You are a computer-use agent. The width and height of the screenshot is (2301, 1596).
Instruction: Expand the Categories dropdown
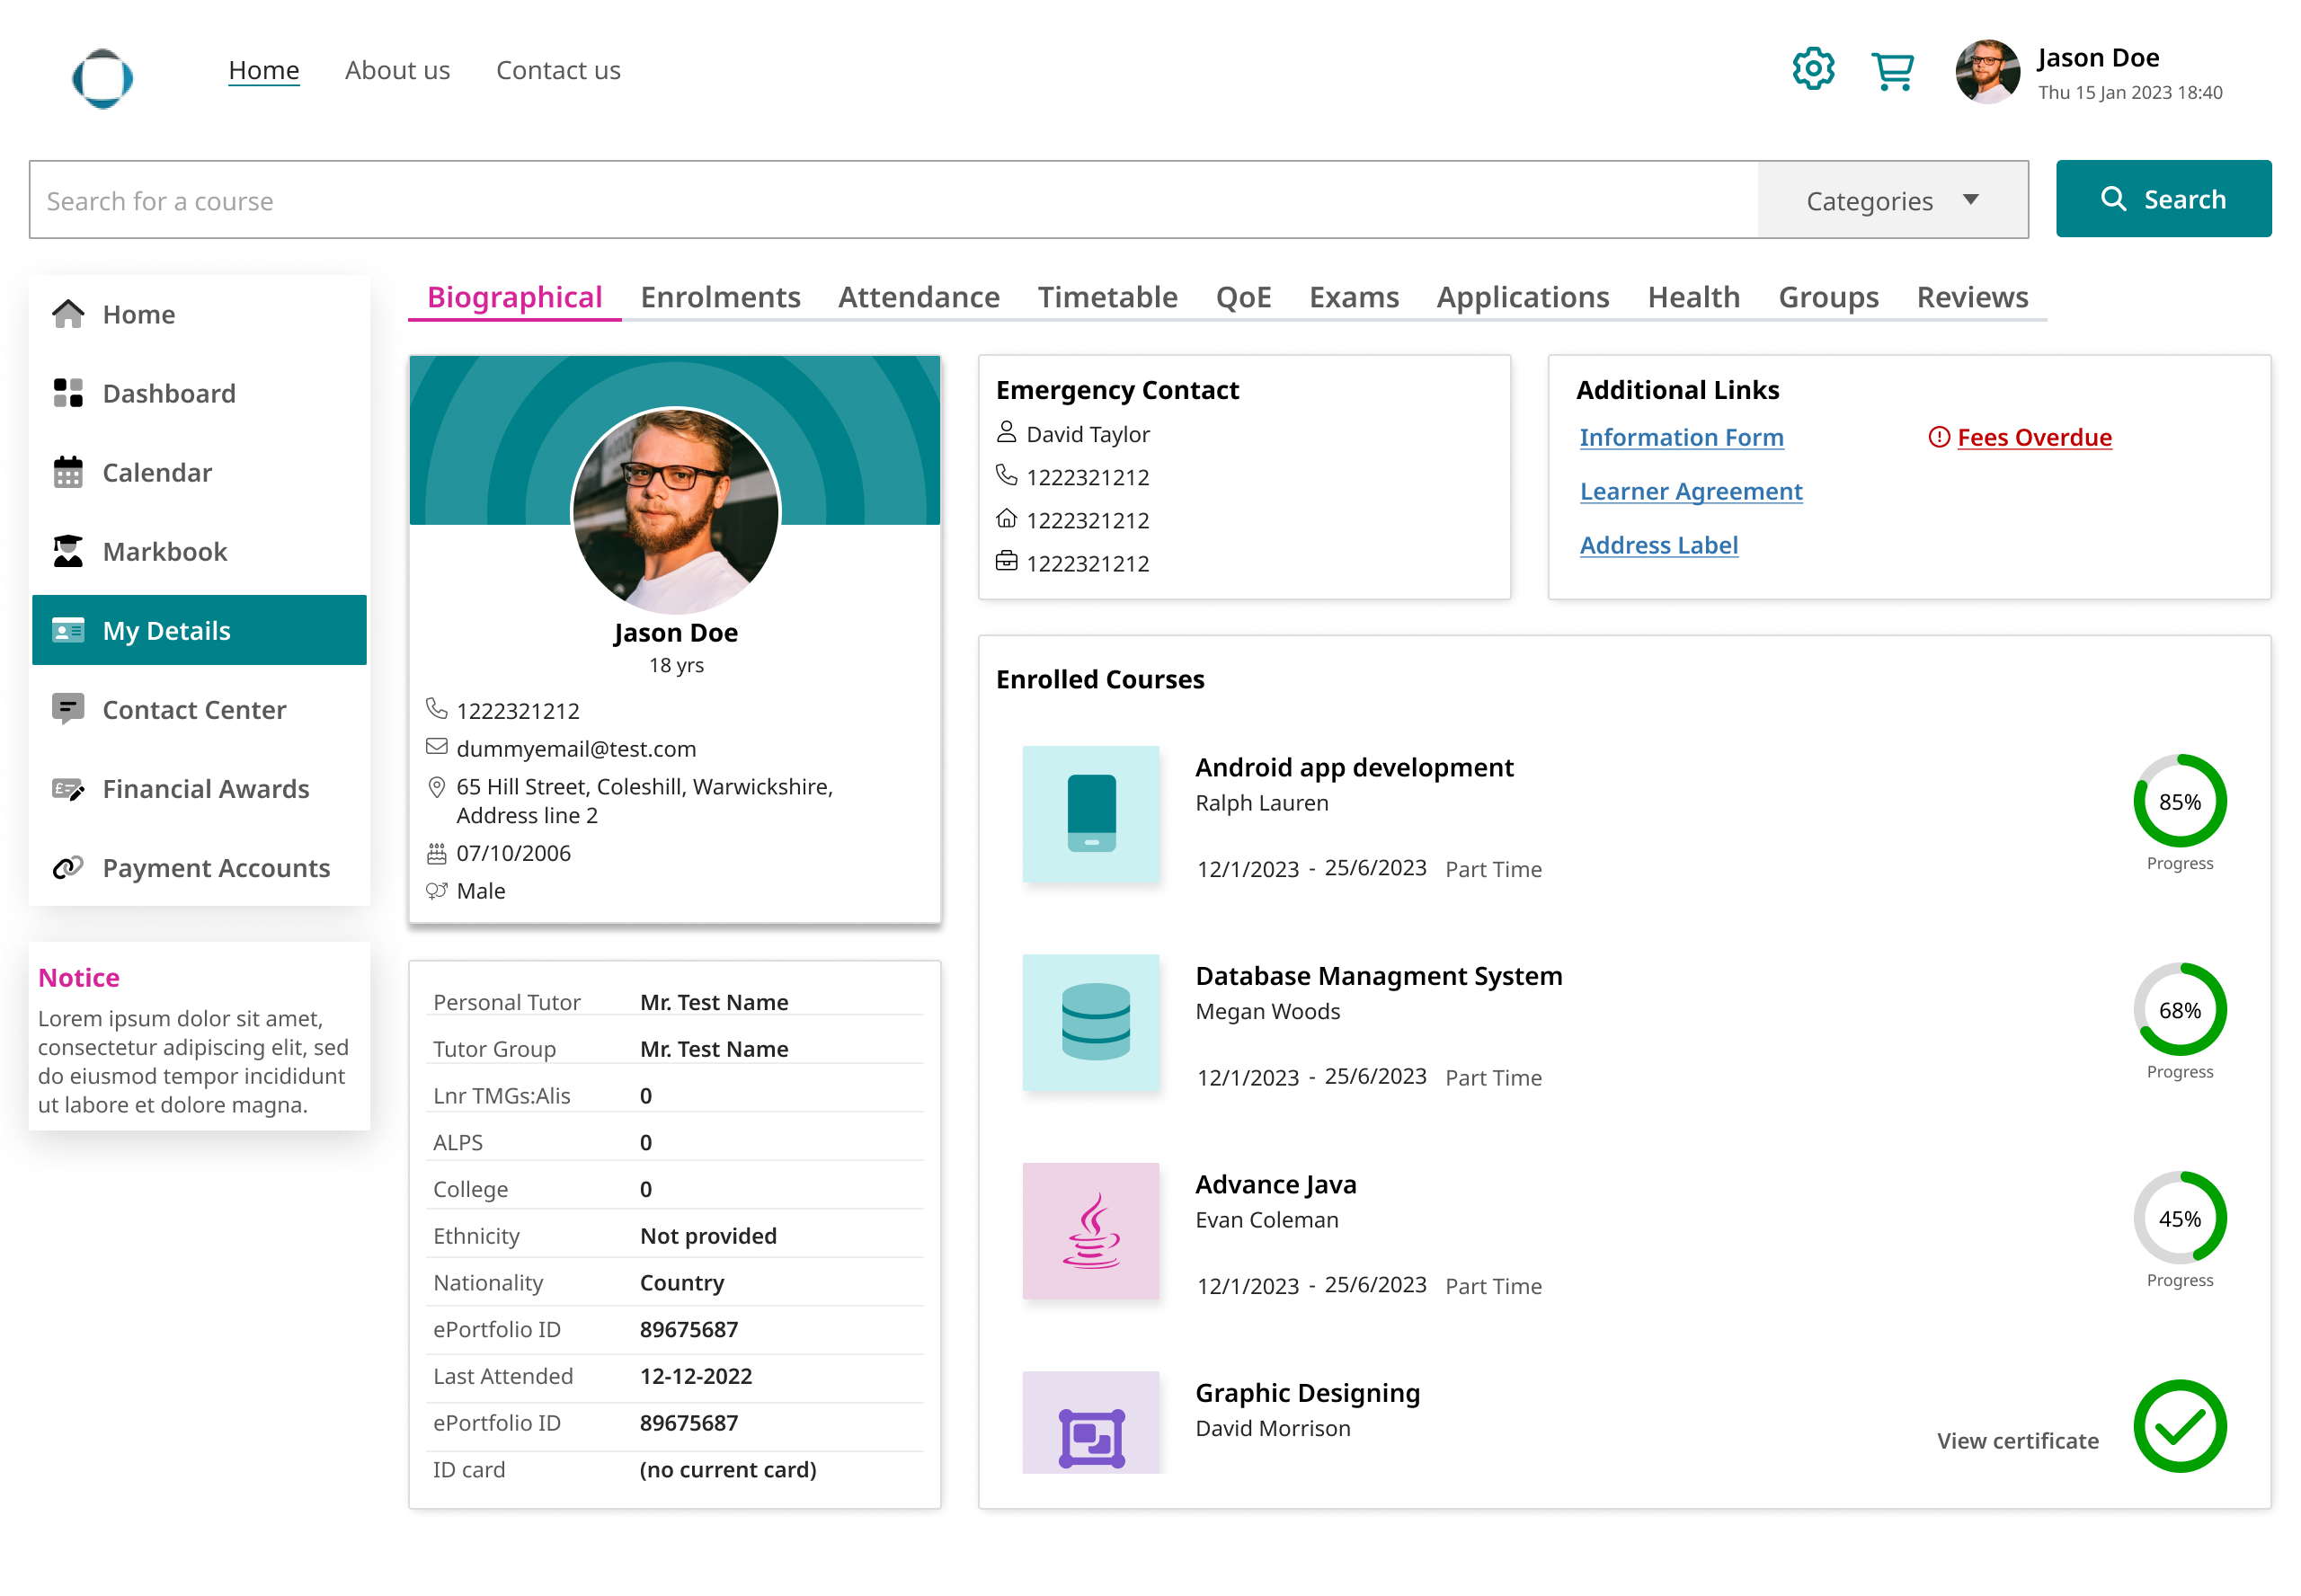tap(1890, 201)
